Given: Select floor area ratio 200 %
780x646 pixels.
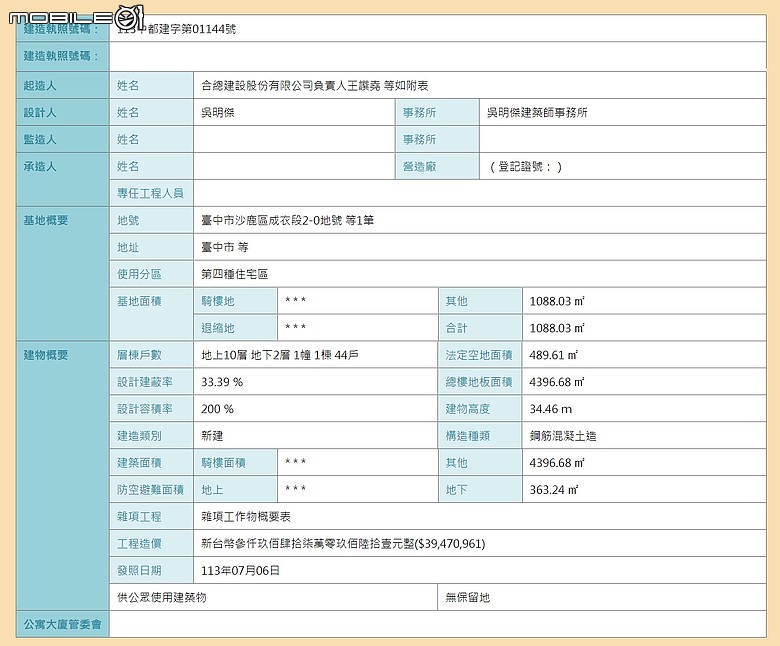Looking at the screenshot, I should coord(217,409).
